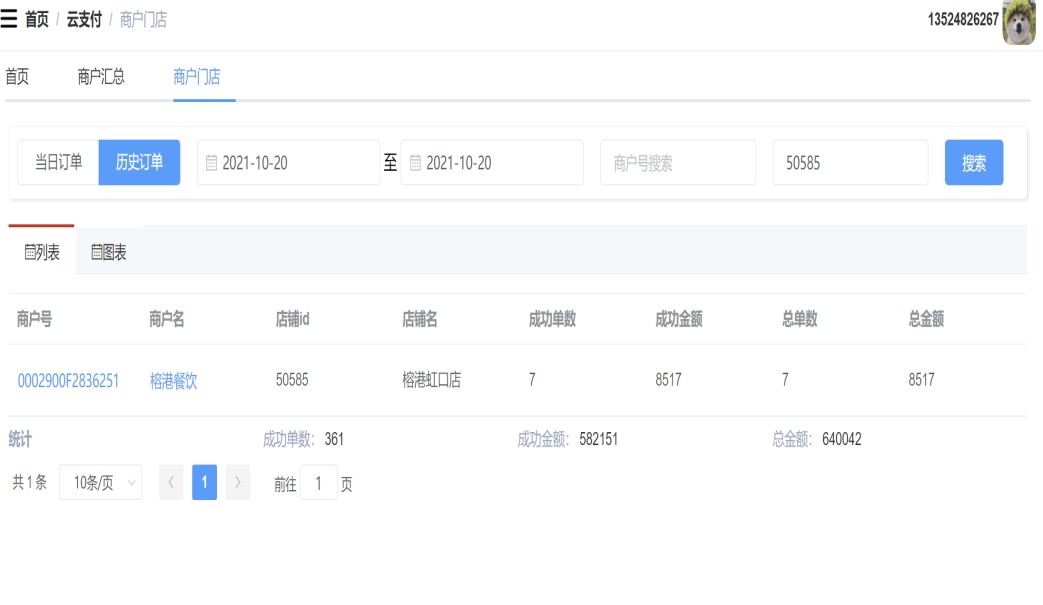Open the 列表 list view tab
This screenshot has width=1043, height=605.
click(42, 252)
